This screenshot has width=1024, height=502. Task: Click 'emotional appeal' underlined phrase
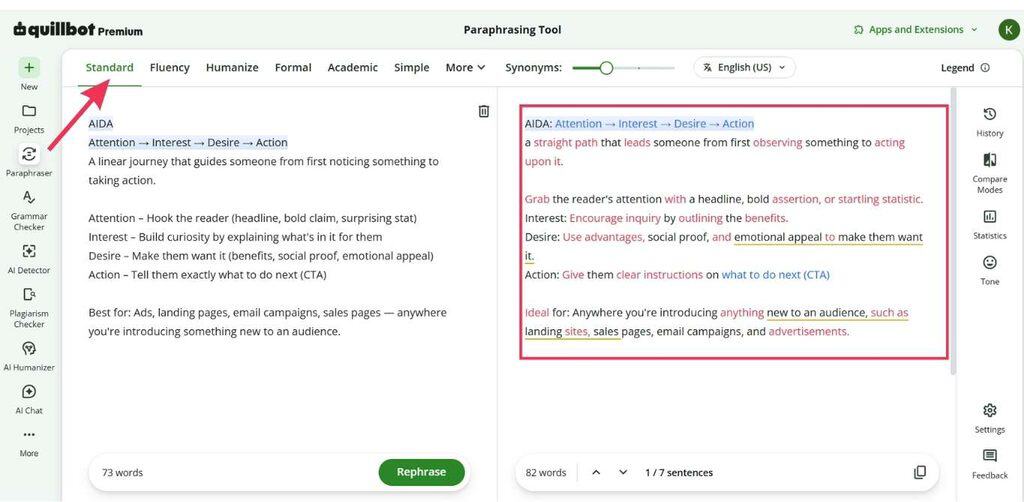coord(778,237)
